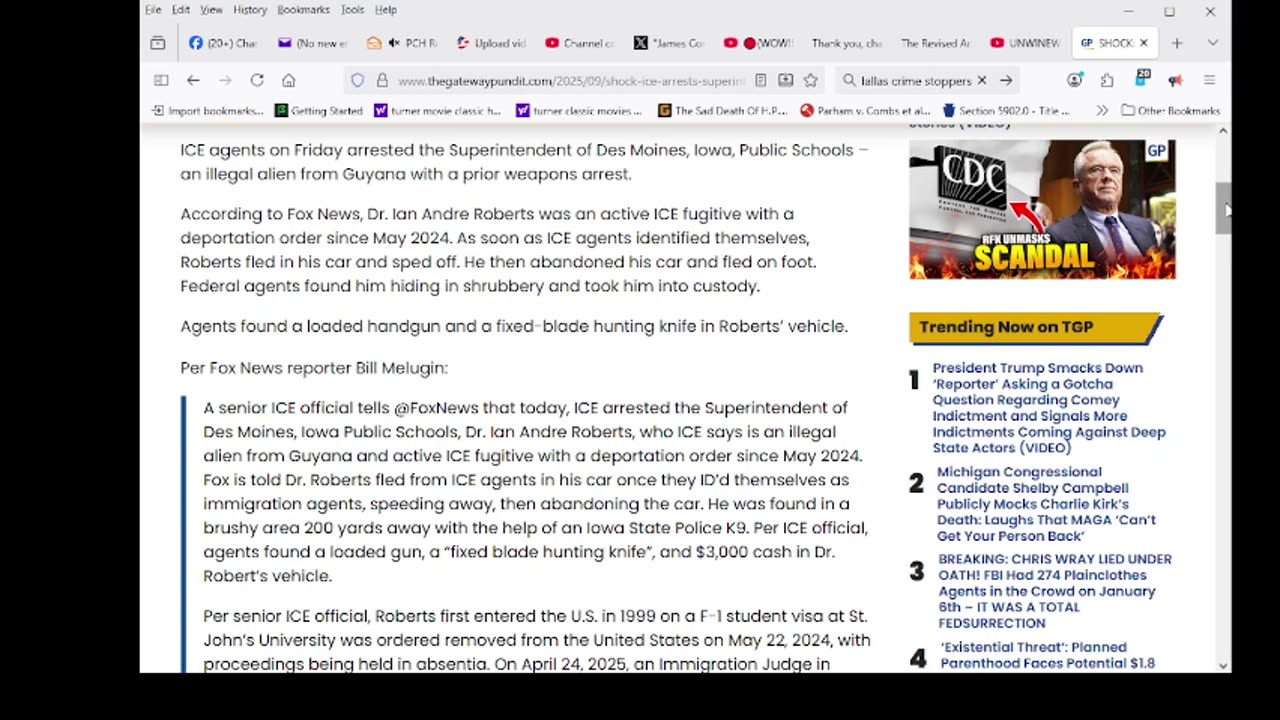
Task: Switch to the Yahoo Mail No new emails tab
Action: 313,43
